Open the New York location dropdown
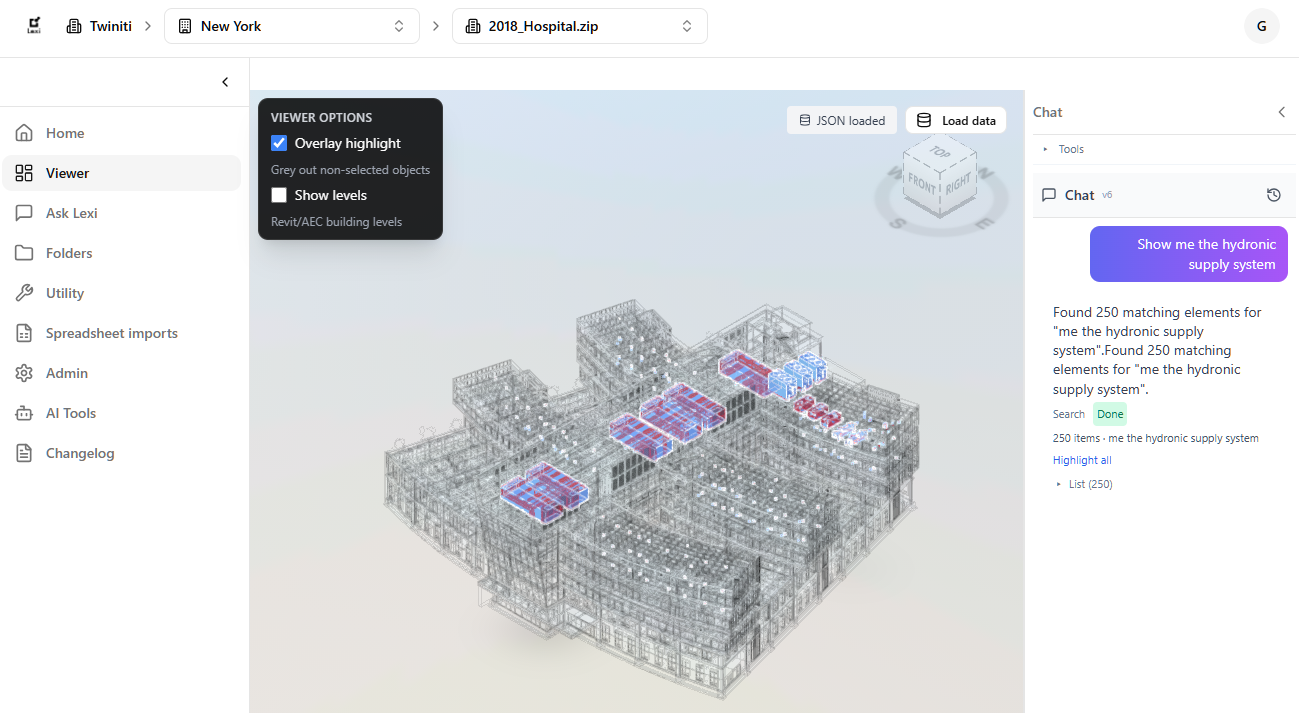Viewport: 1299px width, 713px height. 291,26
